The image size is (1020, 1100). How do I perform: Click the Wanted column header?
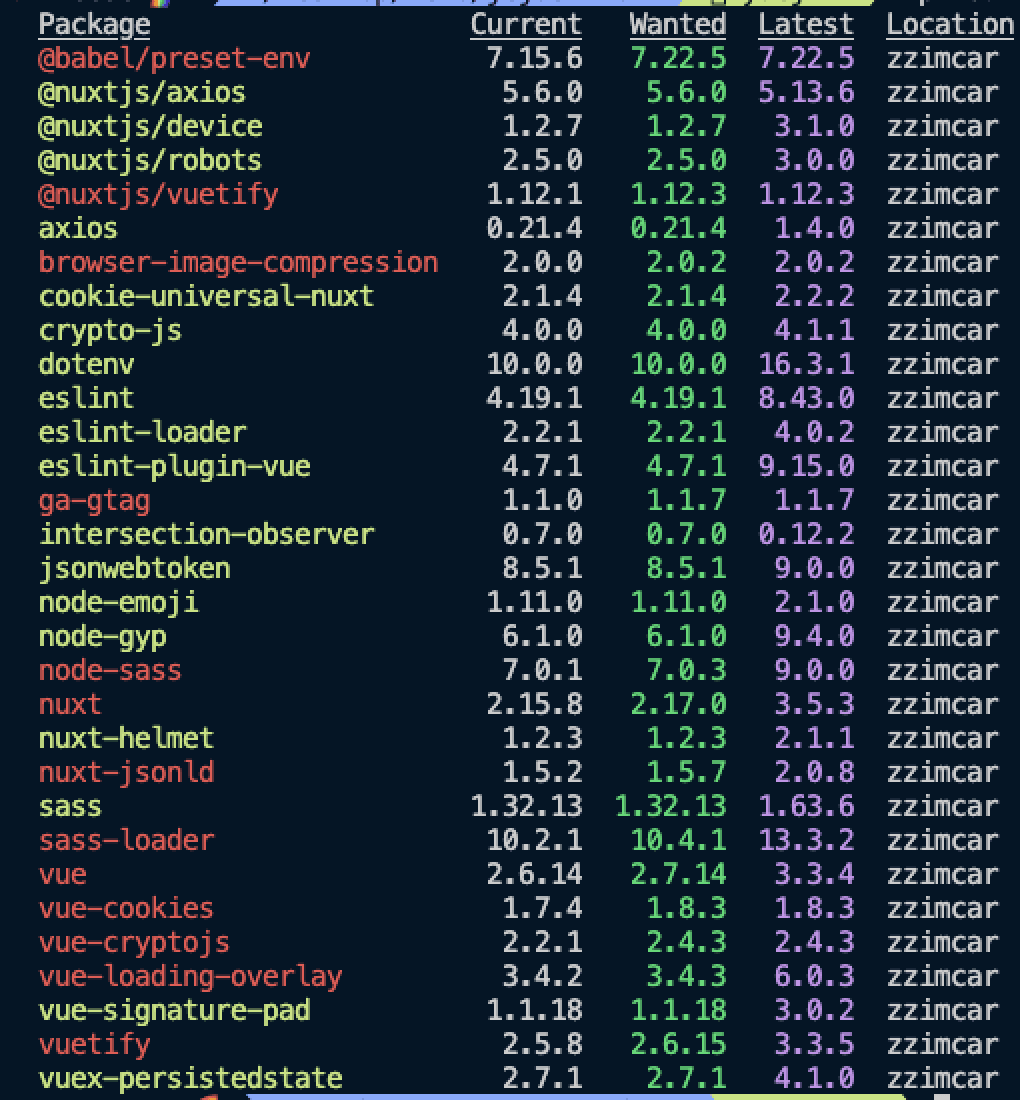[678, 24]
